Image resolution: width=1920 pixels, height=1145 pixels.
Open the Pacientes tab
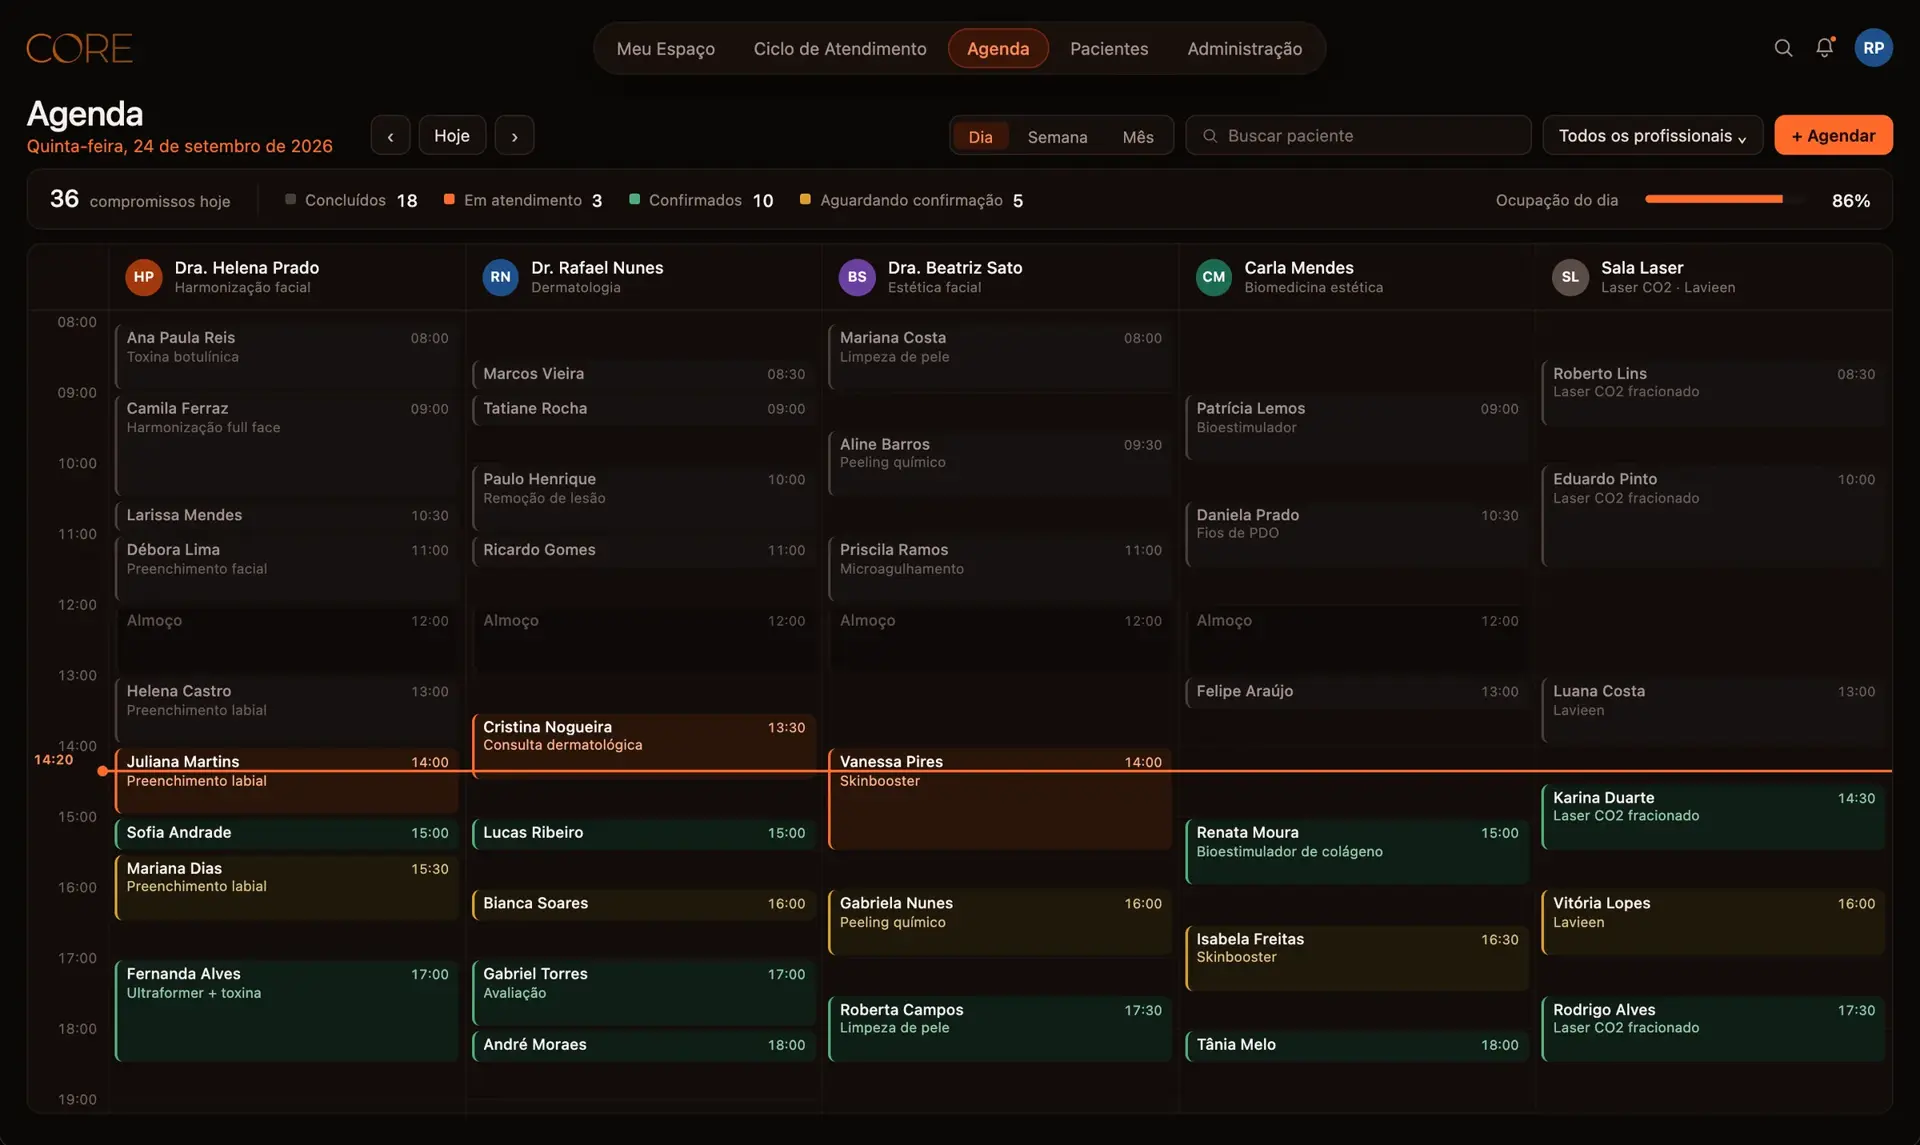click(1109, 48)
